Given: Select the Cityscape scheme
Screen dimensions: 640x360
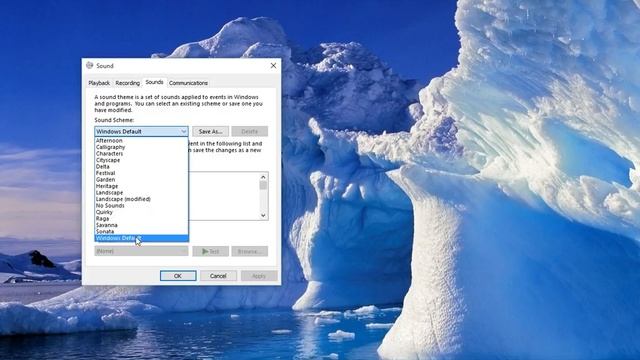Looking at the screenshot, I should pyautogui.click(x=141, y=160).
